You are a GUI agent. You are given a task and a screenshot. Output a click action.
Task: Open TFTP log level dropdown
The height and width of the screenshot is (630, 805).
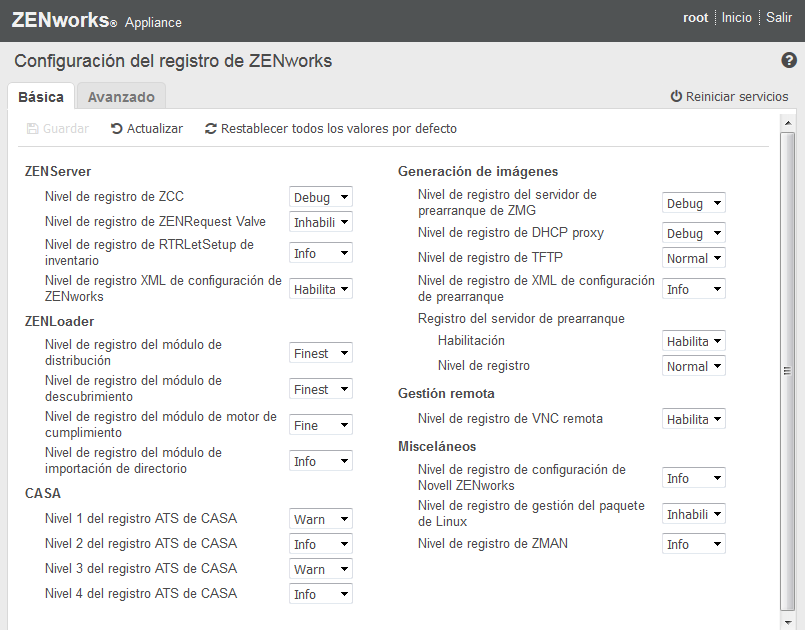pyautogui.click(x=693, y=258)
